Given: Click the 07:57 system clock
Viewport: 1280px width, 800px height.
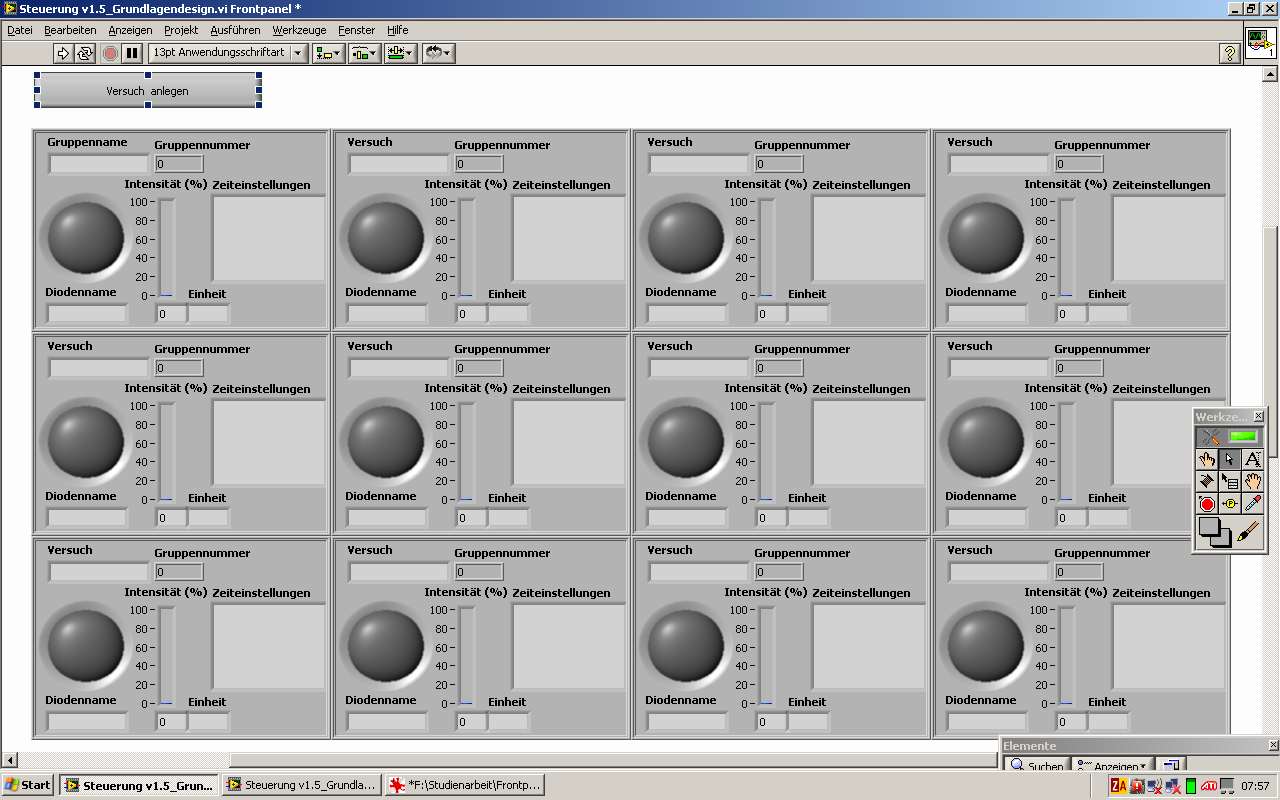Looking at the screenshot, I should pos(1254,786).
